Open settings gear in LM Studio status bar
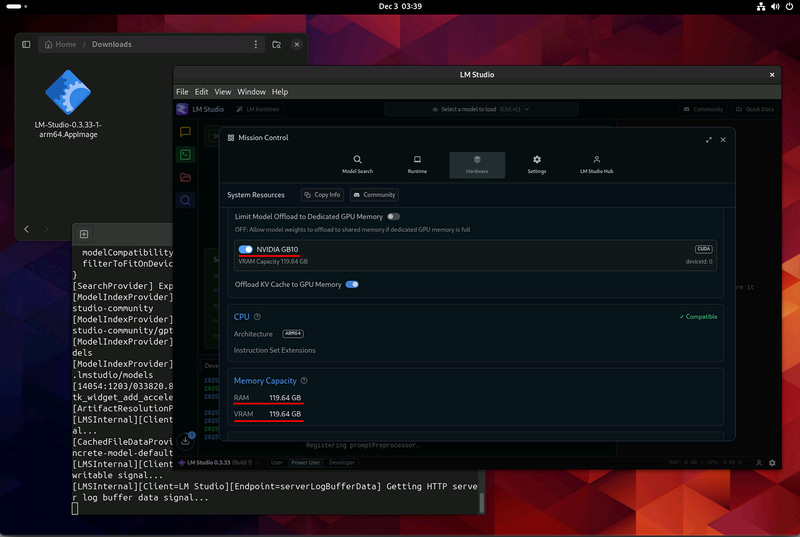 pyautogui.click(x=772, y=463)
